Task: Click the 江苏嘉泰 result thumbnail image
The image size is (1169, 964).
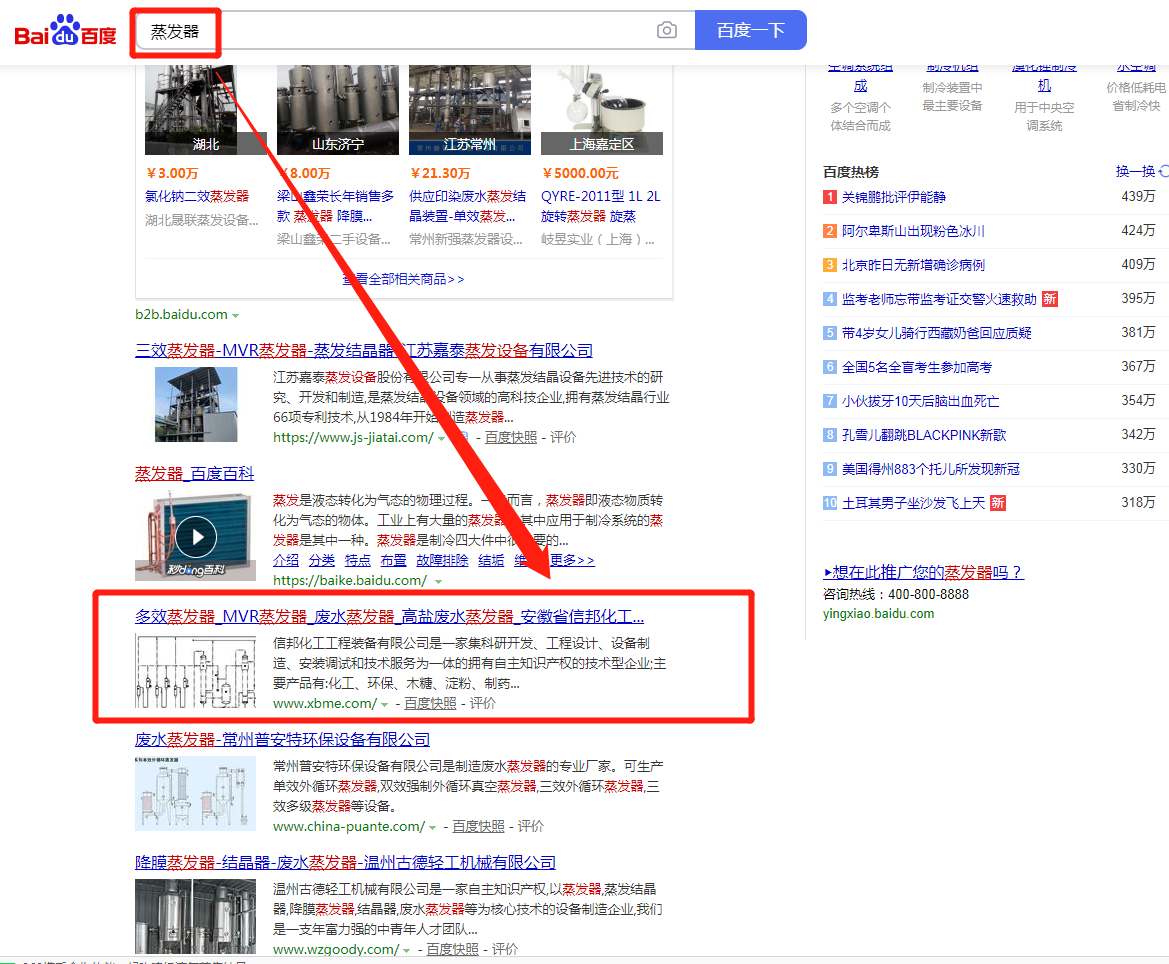Action: 196,404
